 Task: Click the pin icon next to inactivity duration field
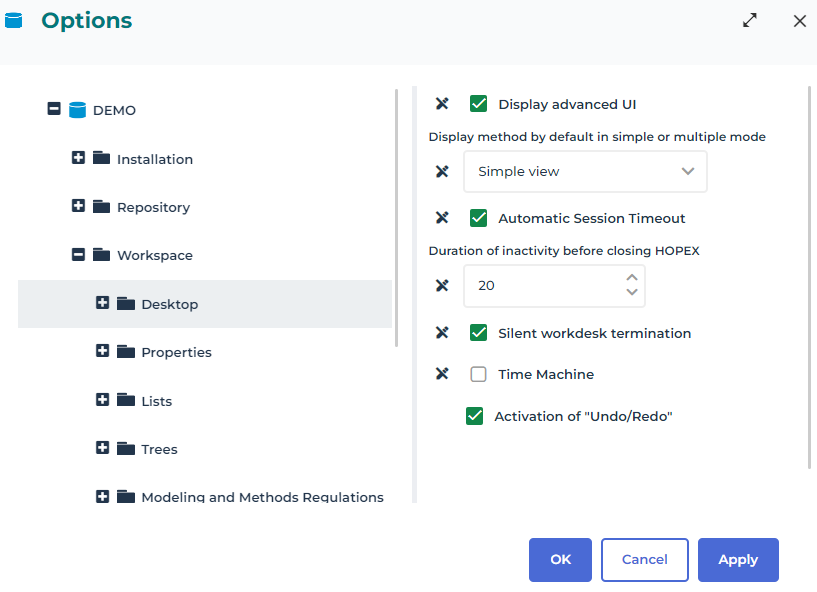442,286
